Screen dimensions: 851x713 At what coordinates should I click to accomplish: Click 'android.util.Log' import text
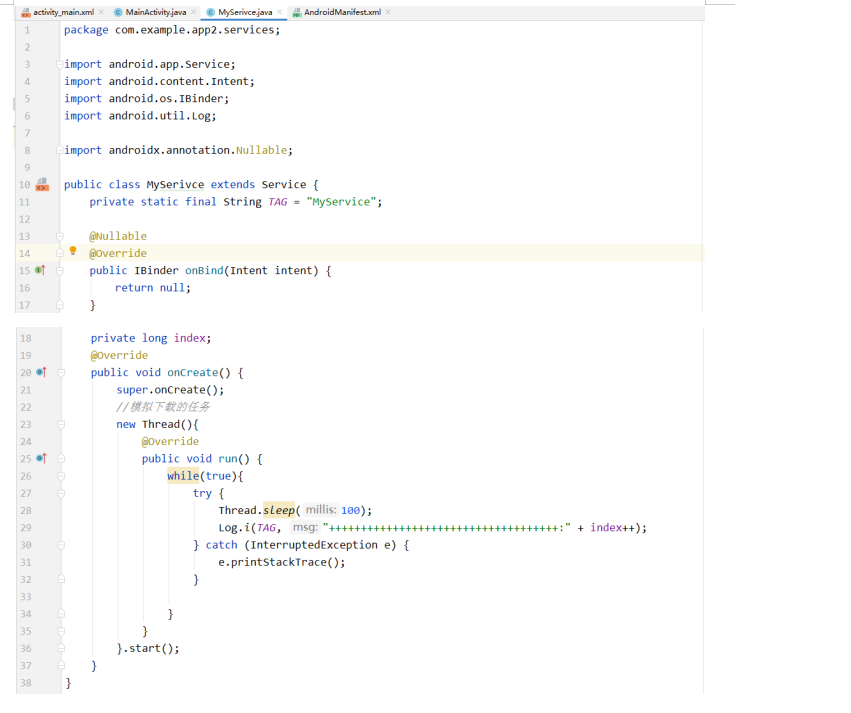(x=159, y=116)
